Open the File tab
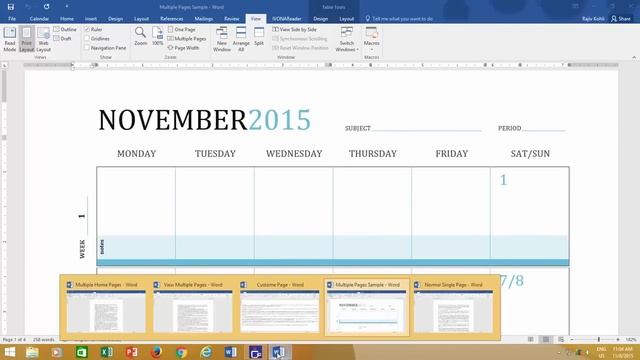This screenshot has width=640, height=360. (x=12, y=19)
